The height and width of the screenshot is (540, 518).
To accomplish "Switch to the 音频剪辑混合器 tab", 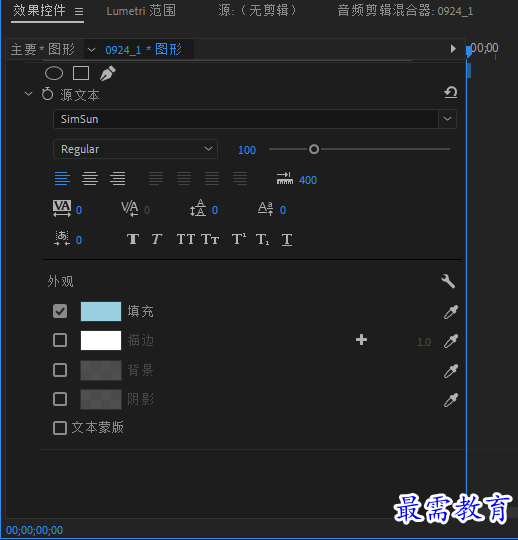I will point(405,11).
